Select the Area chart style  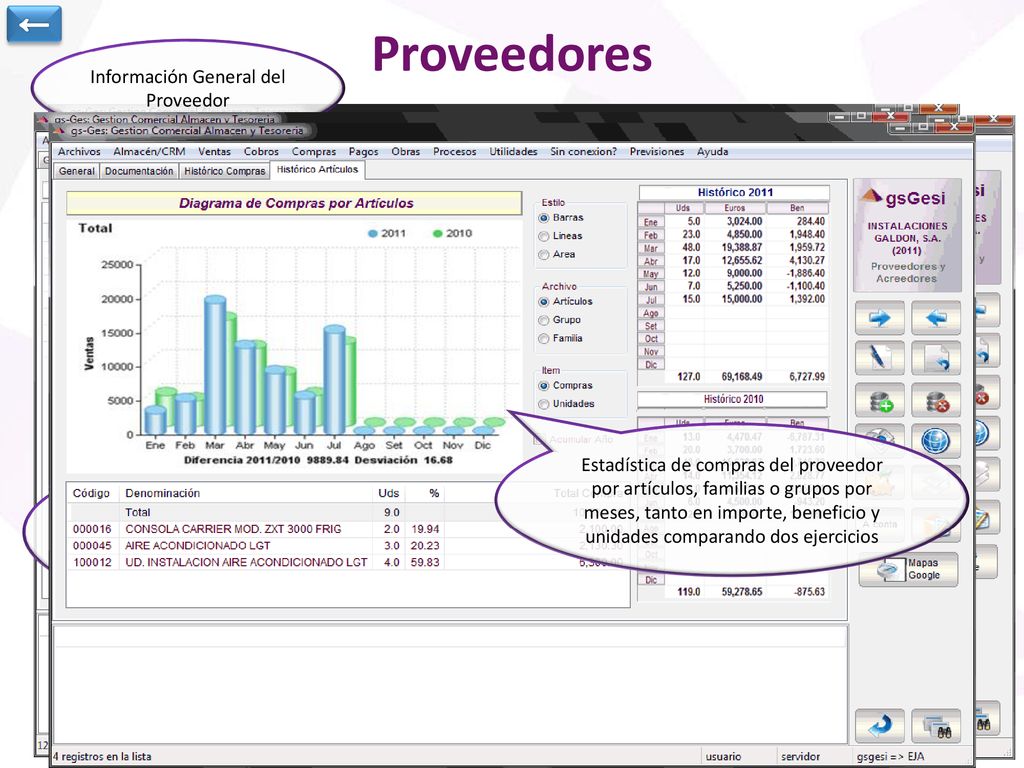pyautogui.click(x=543, y=255)
